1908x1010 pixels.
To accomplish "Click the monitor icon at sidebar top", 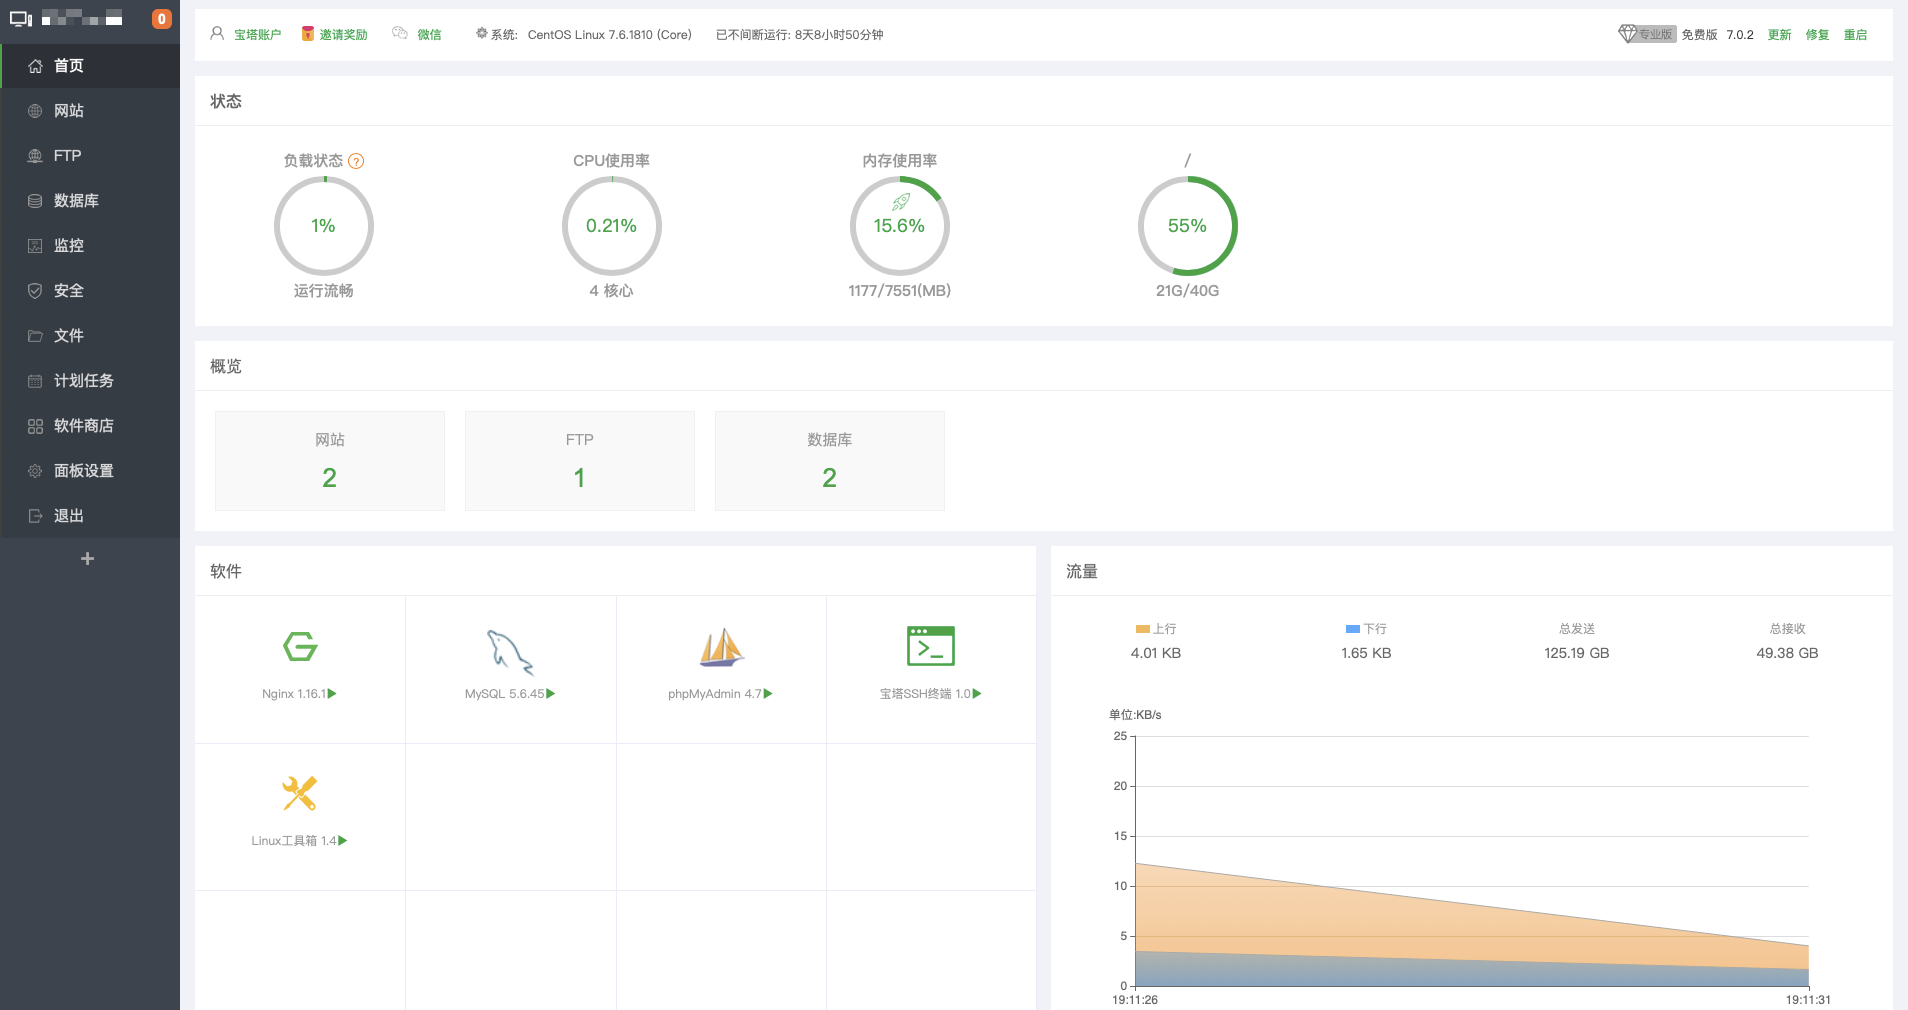I will pyautogui.click(x=21, y=19).
